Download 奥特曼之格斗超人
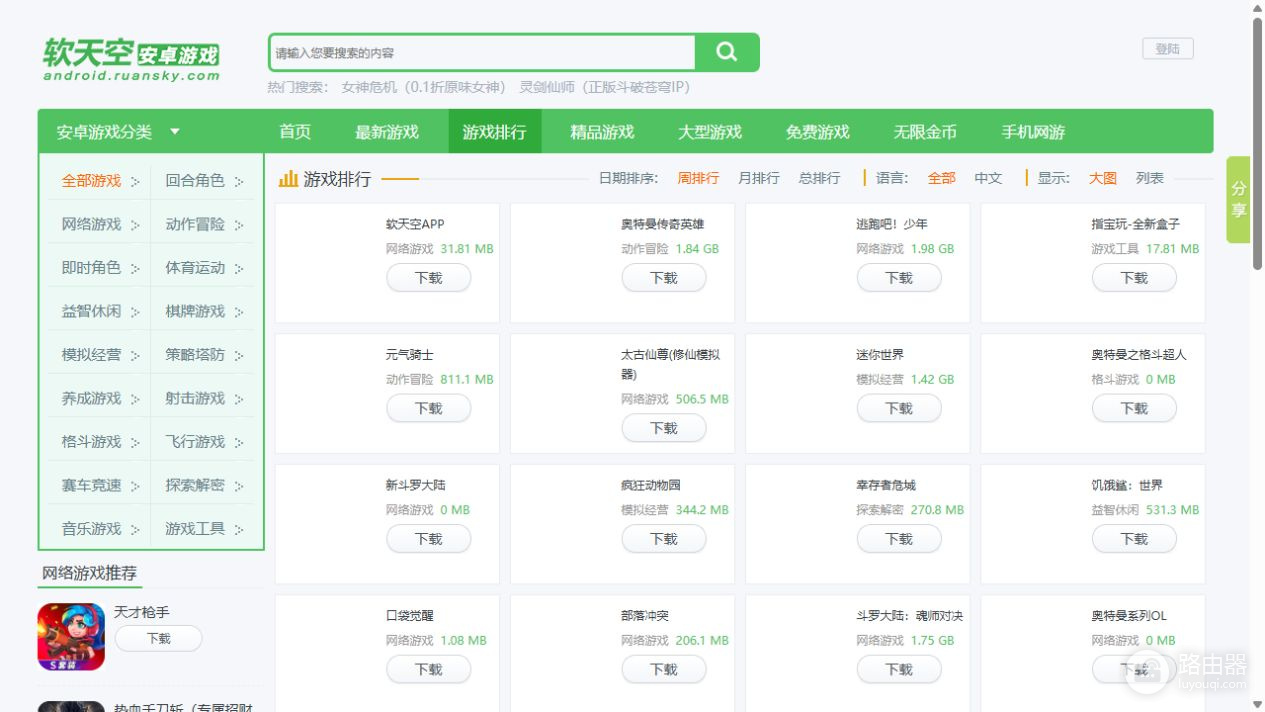The width and height of the screenshot is (1265, 712). point(1134,408)
